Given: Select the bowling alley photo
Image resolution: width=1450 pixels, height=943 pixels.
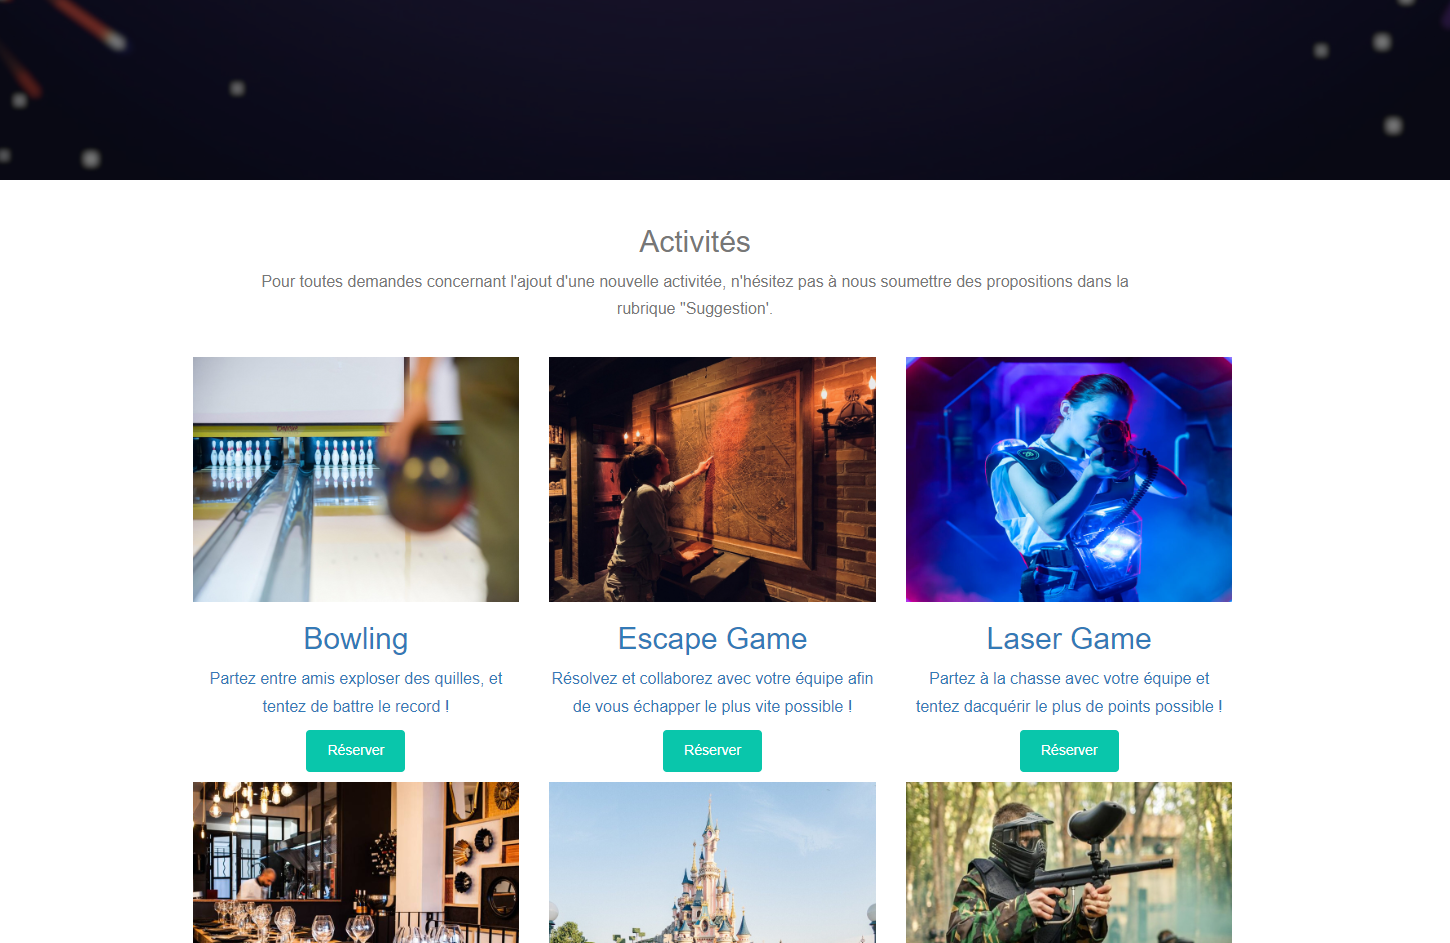Looking at the screenshot, I should [x=356, y=479].
